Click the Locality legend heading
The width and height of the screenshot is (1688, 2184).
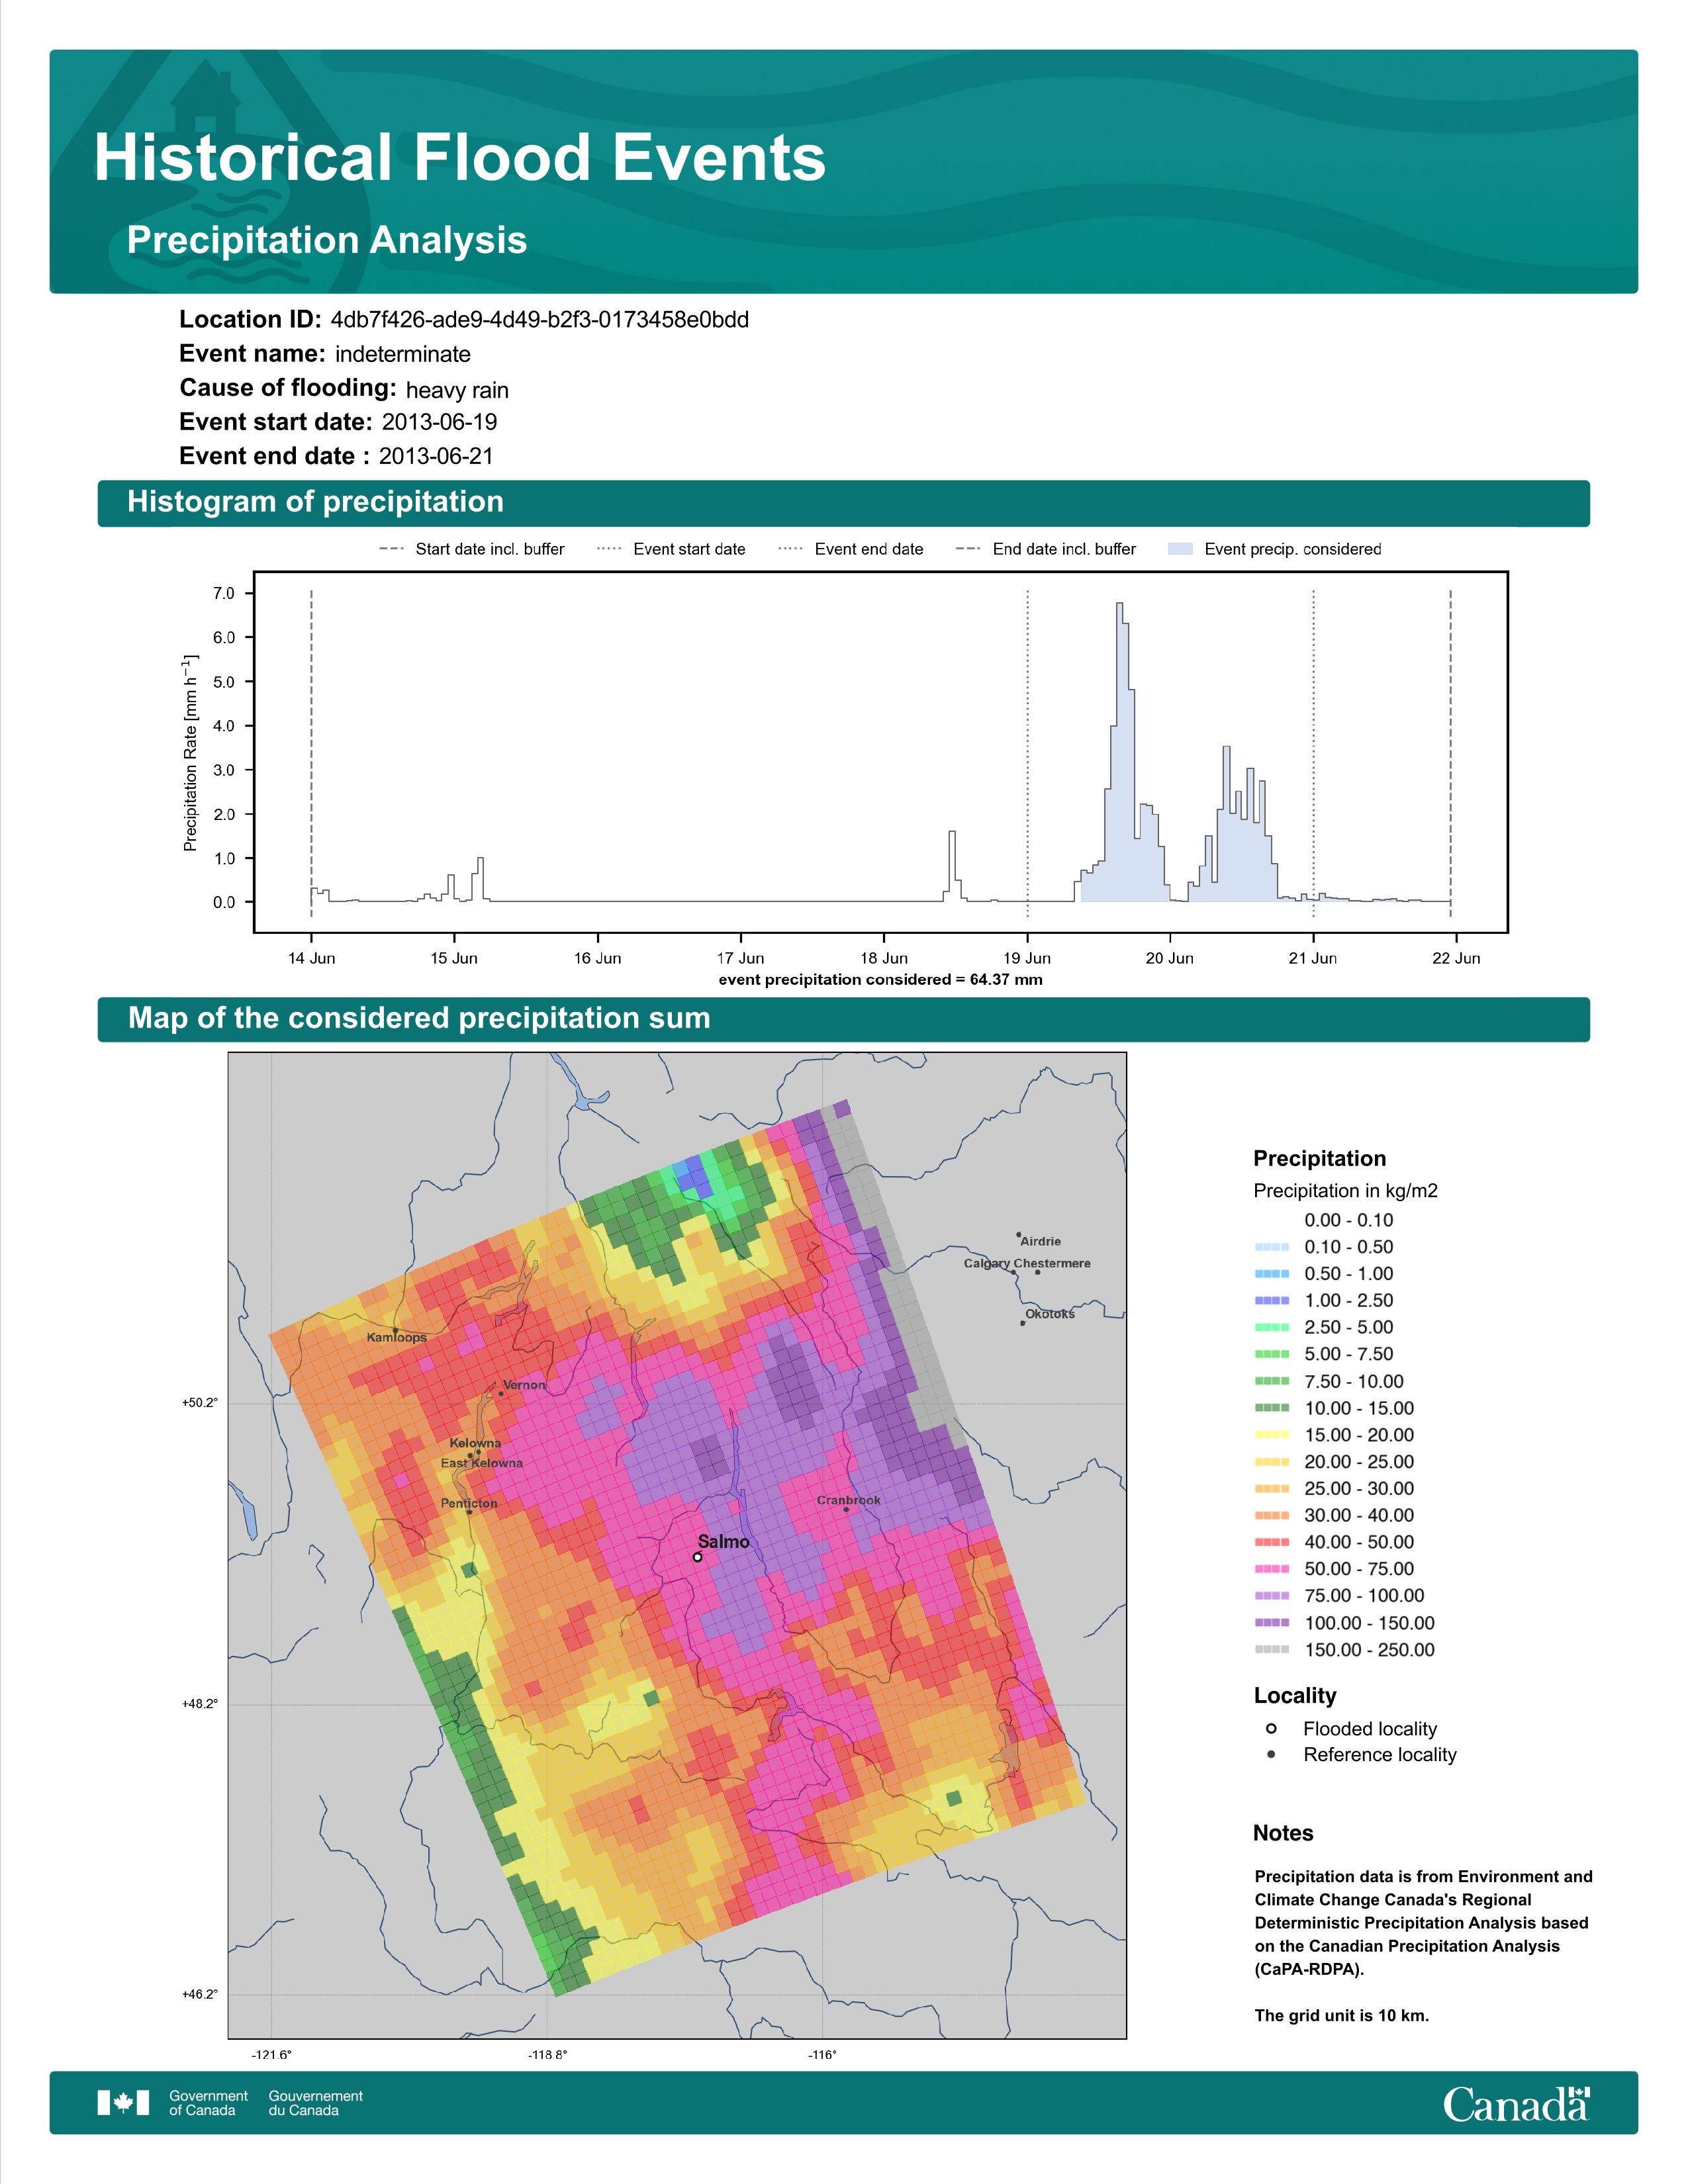click(1295, 1696)
